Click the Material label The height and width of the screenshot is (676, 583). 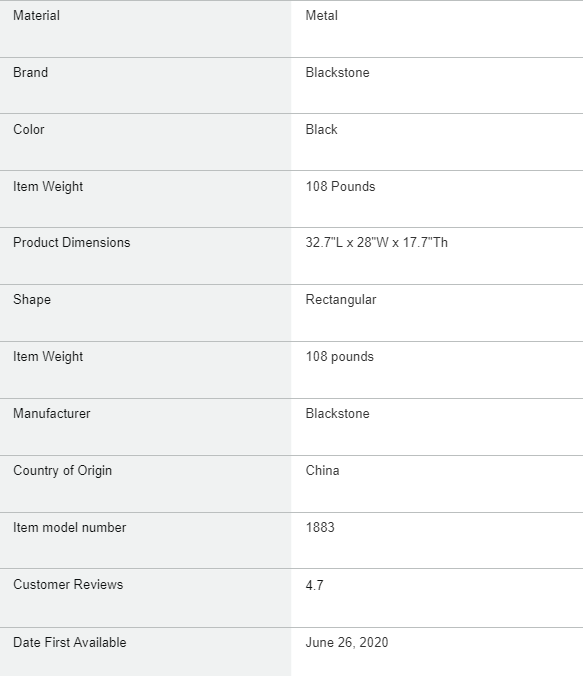36,16
